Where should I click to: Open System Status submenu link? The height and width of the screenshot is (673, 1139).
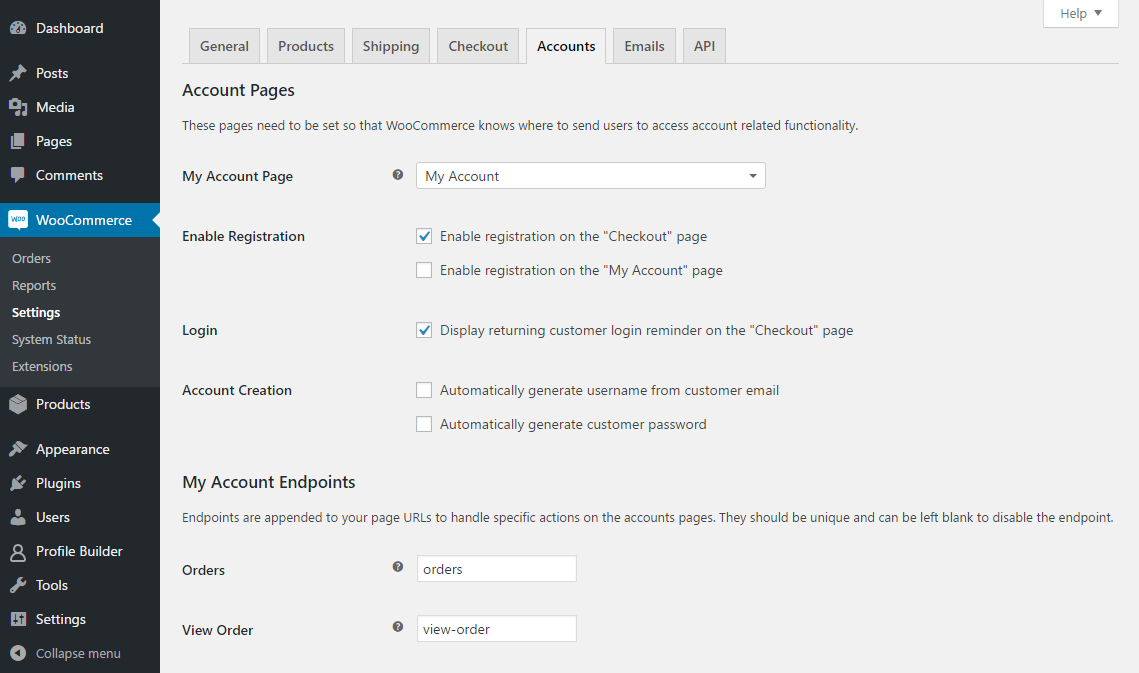(52, 339)
